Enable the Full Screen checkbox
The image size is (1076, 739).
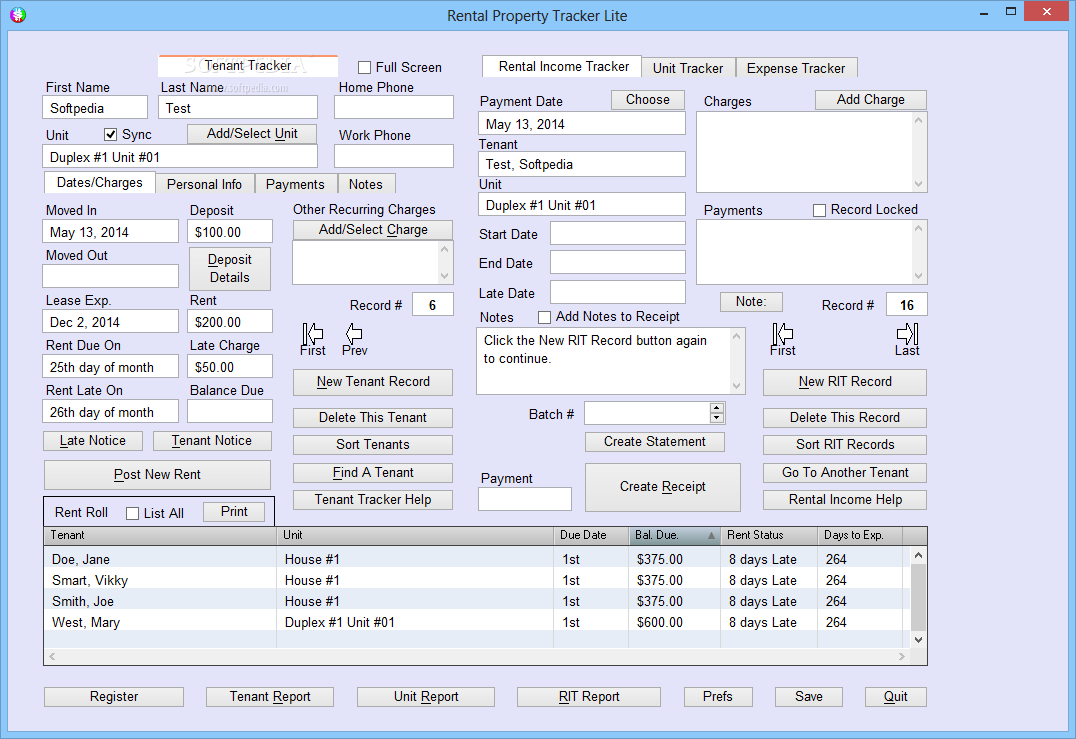point(364,67)
